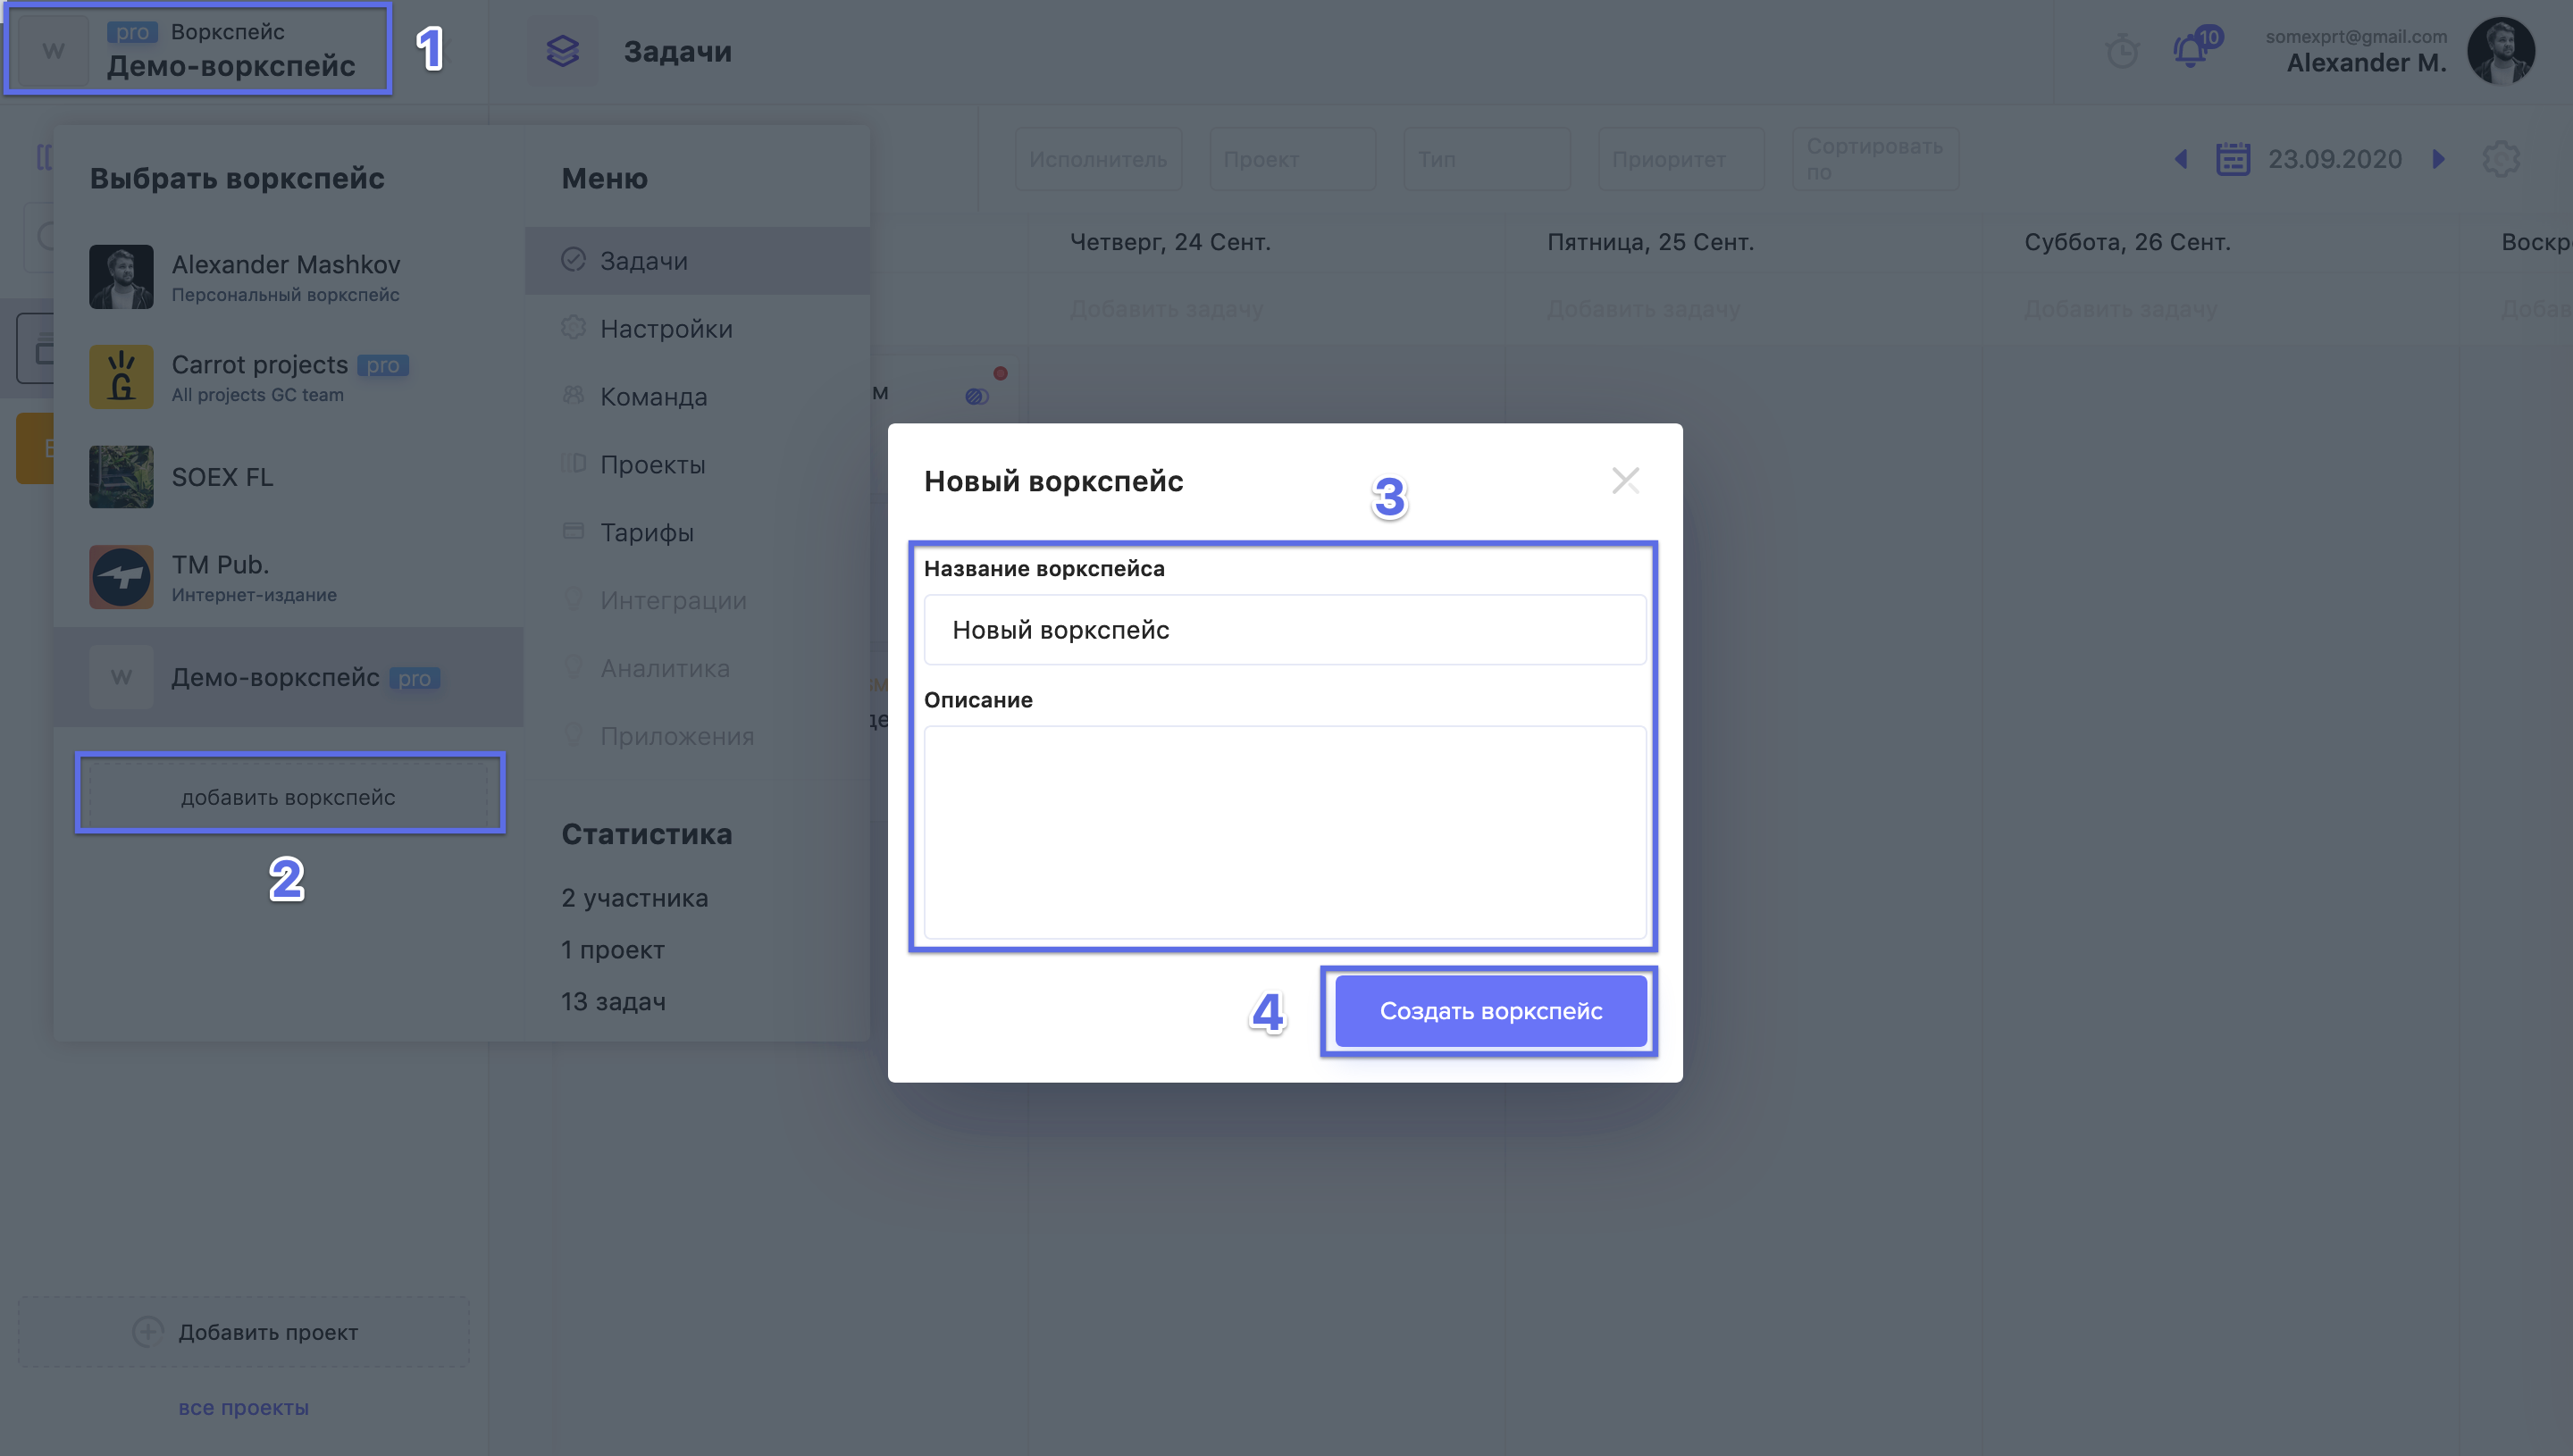Viewport: 2573px width, 1456px height.
Task: Open the все проекты link
Action: pyautogui.click(x=243, y=1408)
